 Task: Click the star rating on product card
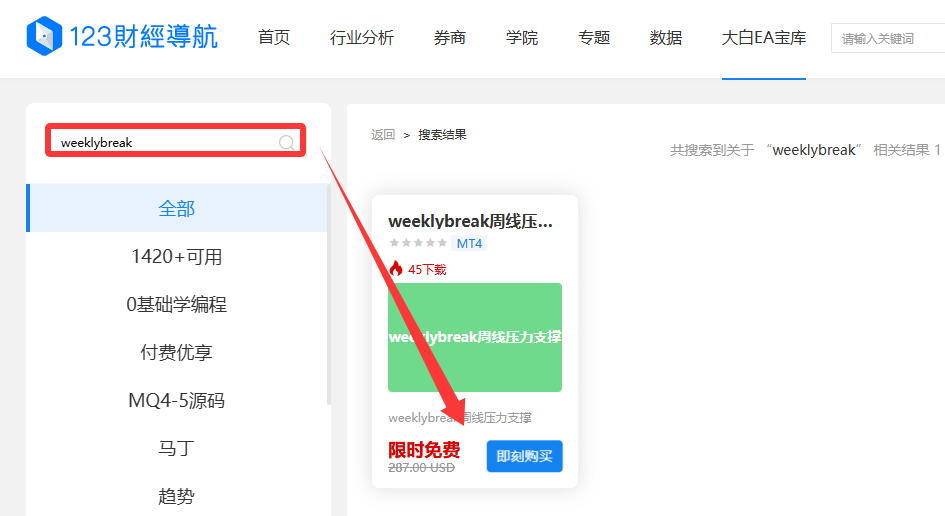[x=417, y=244]
